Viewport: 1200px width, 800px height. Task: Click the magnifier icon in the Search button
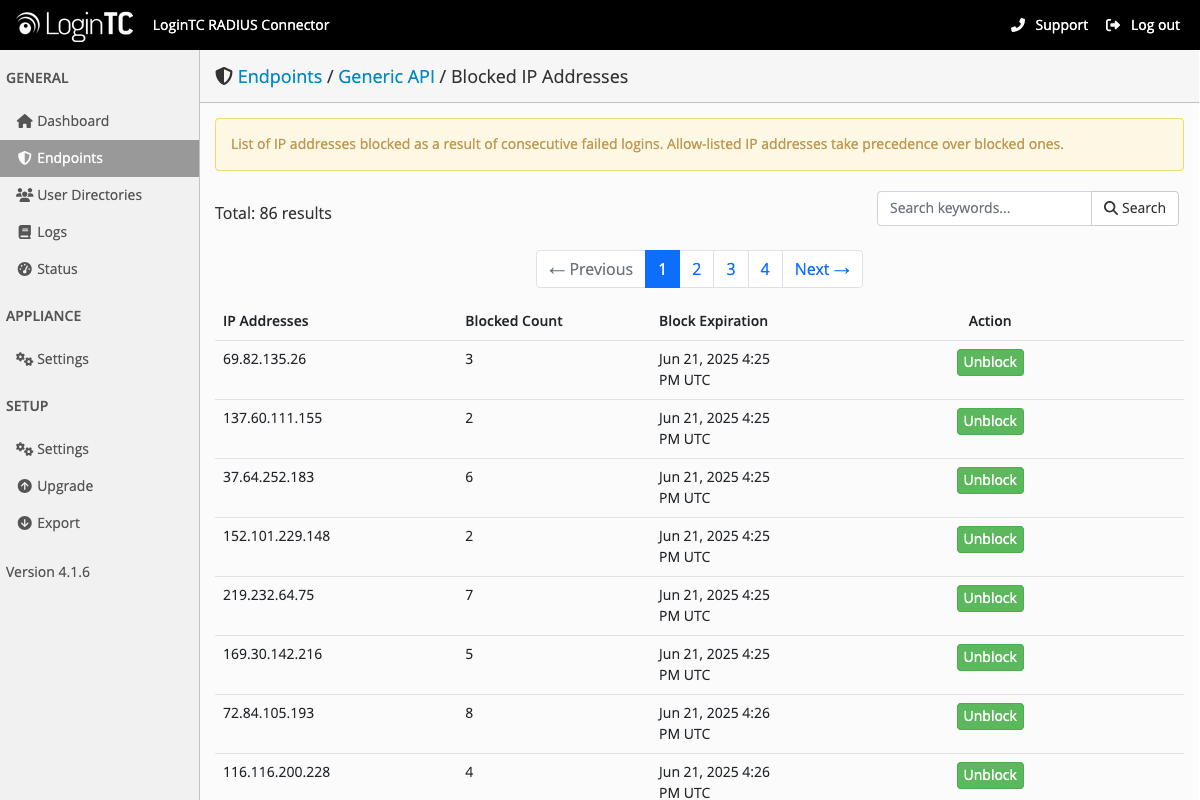pyautogui.click(x=1110, y=208)
